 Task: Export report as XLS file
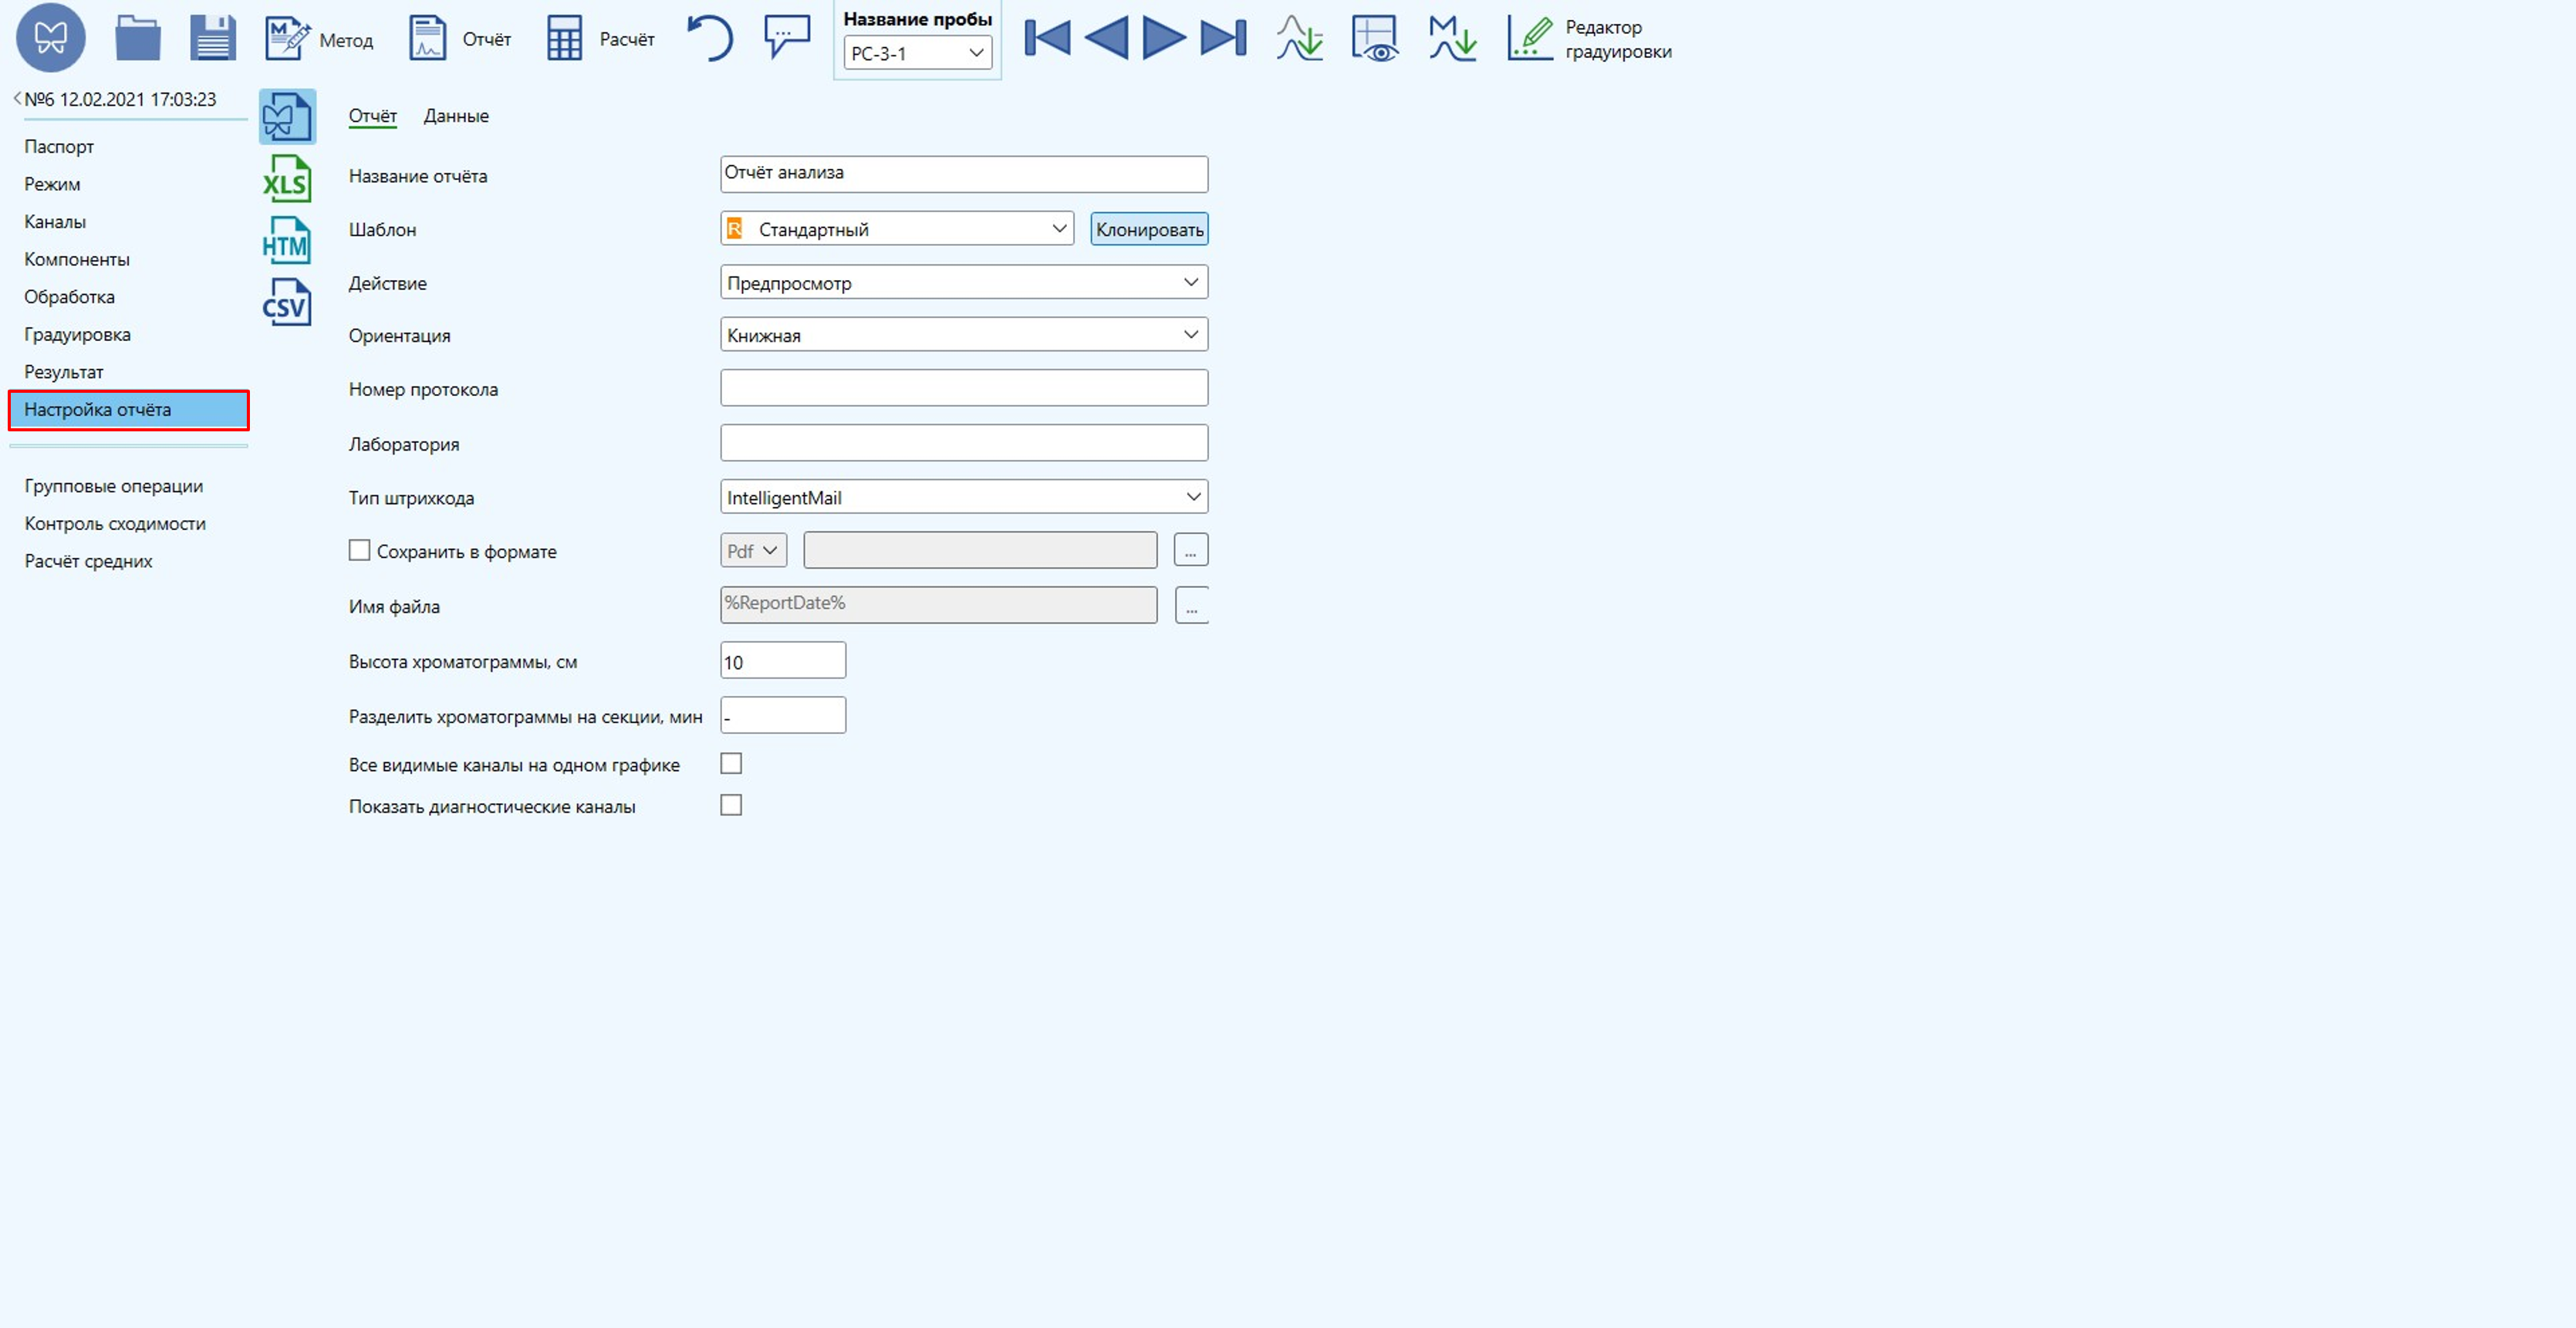tap(287, 180)
